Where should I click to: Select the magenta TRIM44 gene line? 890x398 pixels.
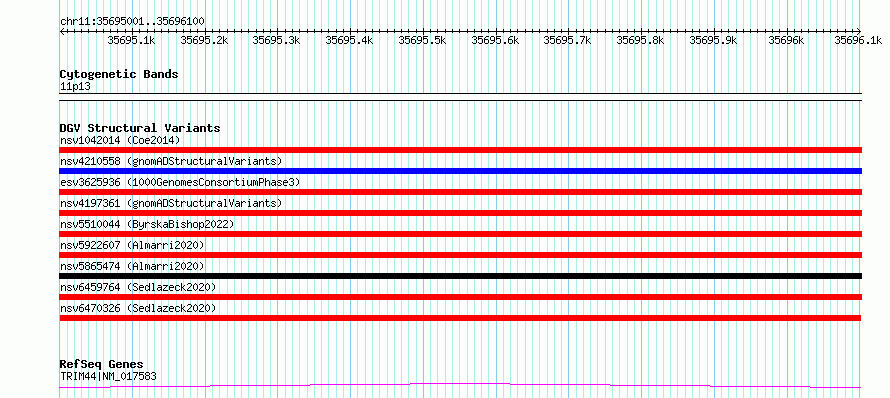[460, 386]
